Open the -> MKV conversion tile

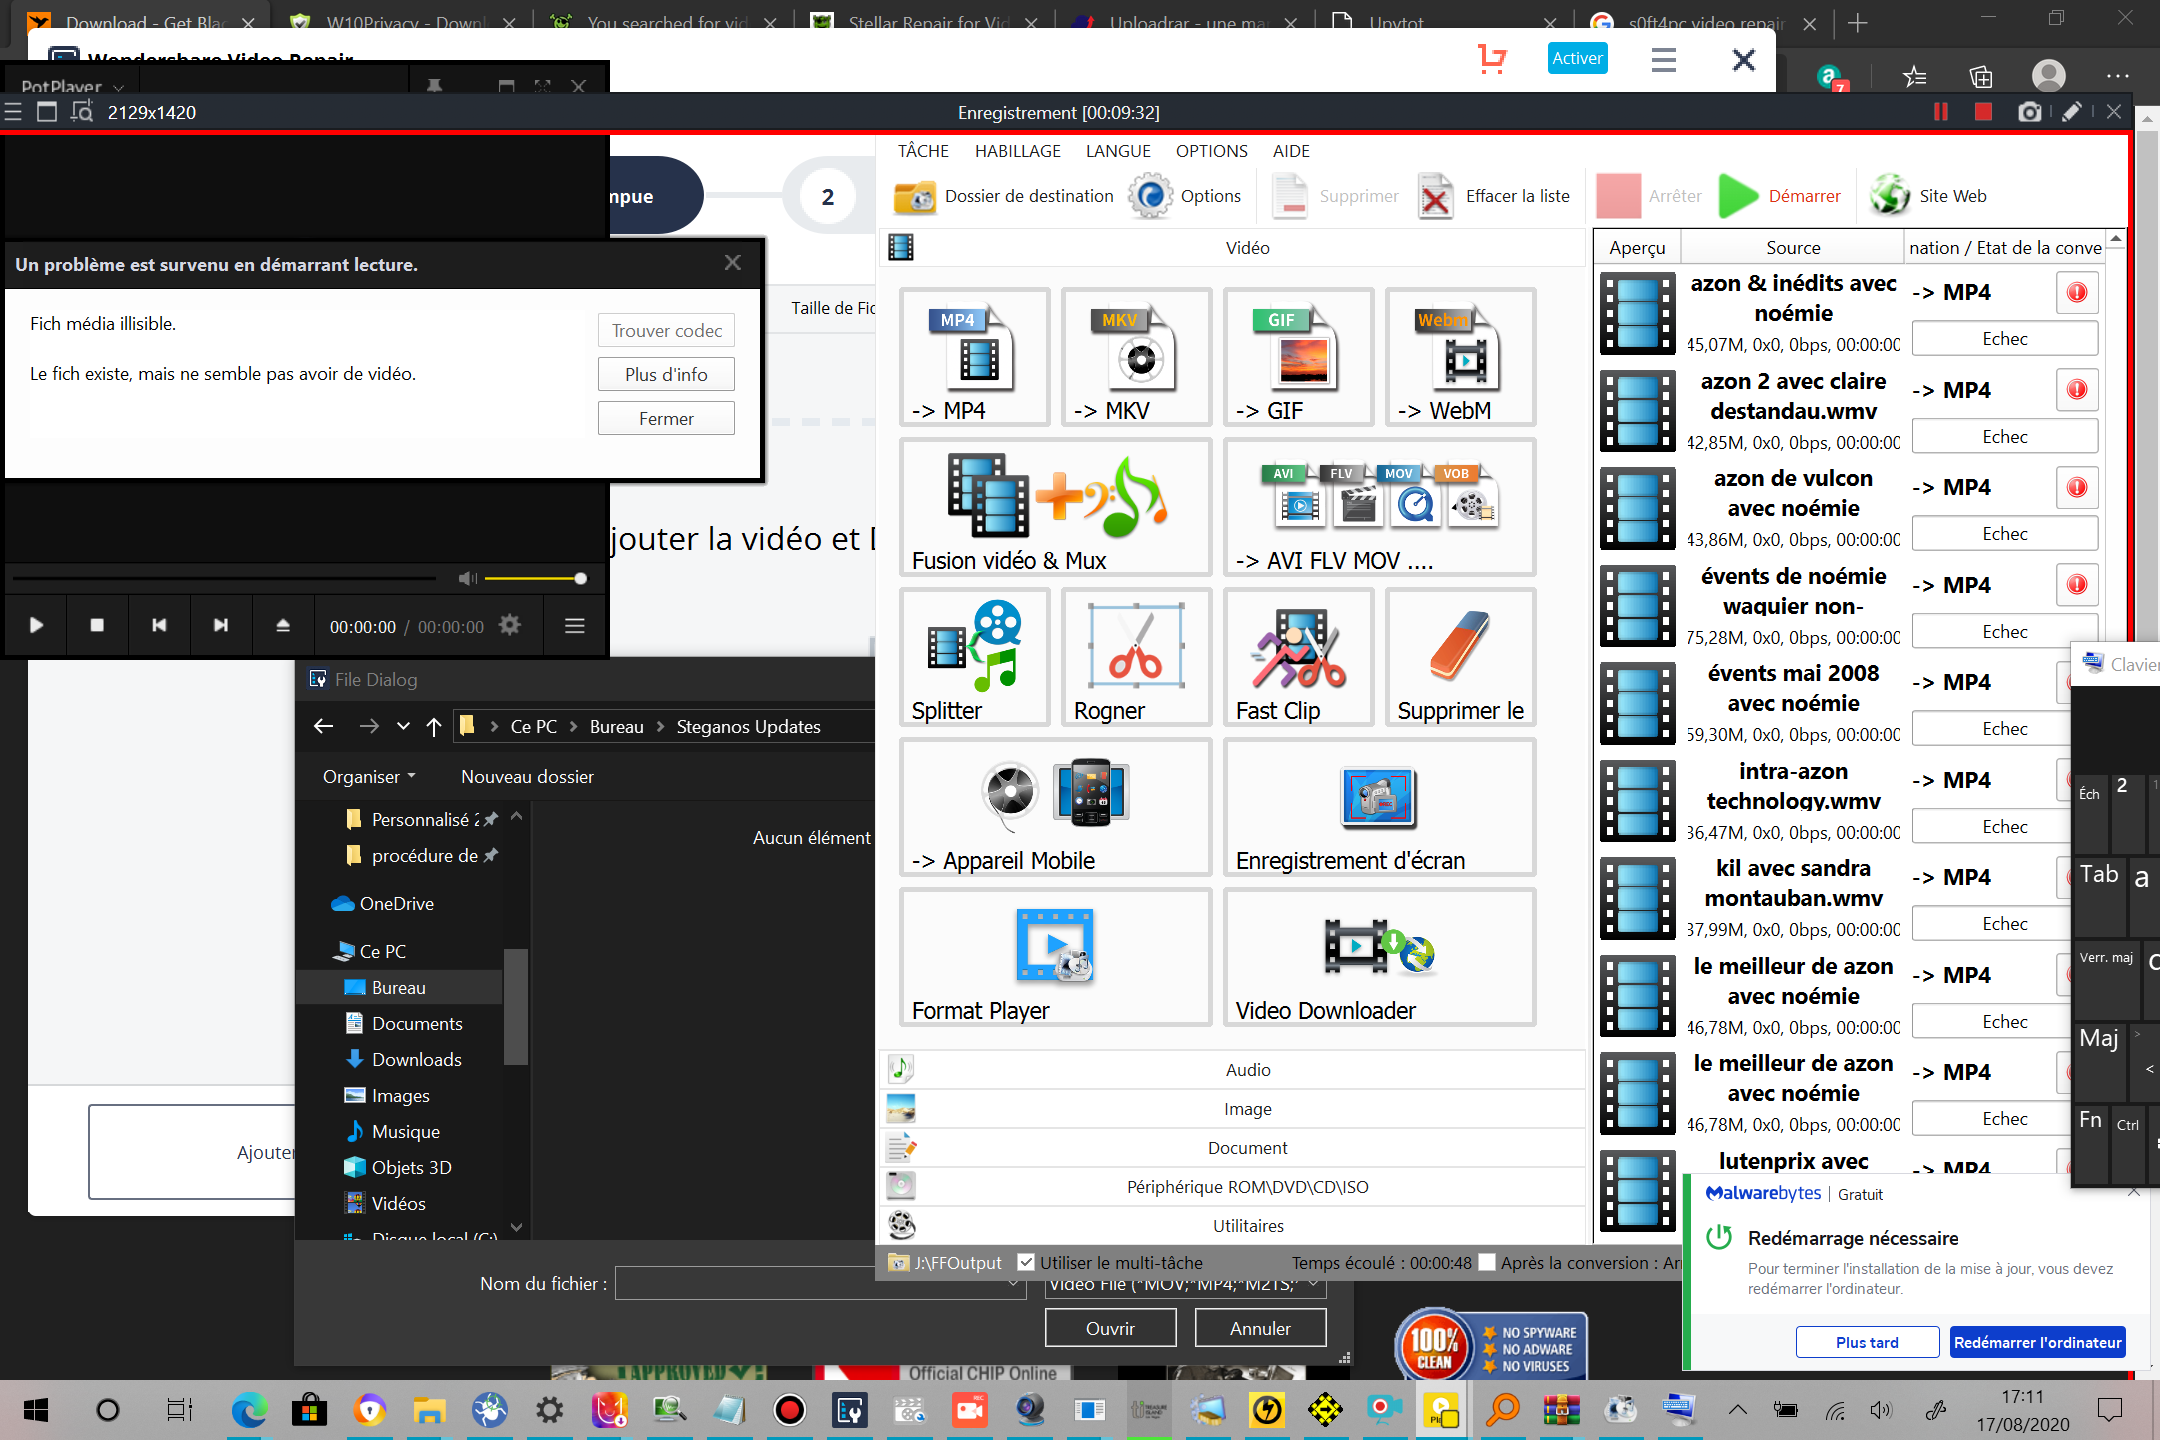click(x=1136, y=357)
